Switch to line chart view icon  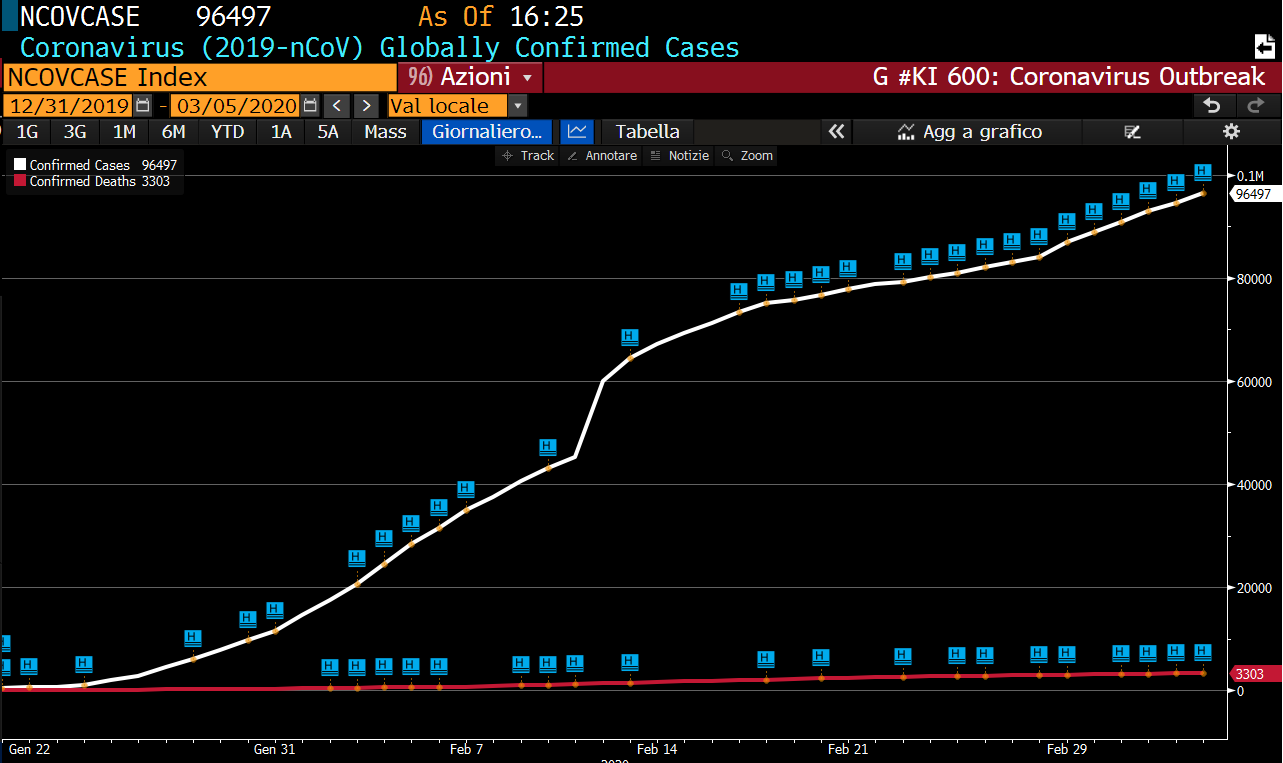pyautogui.click(x=576, y=131)
